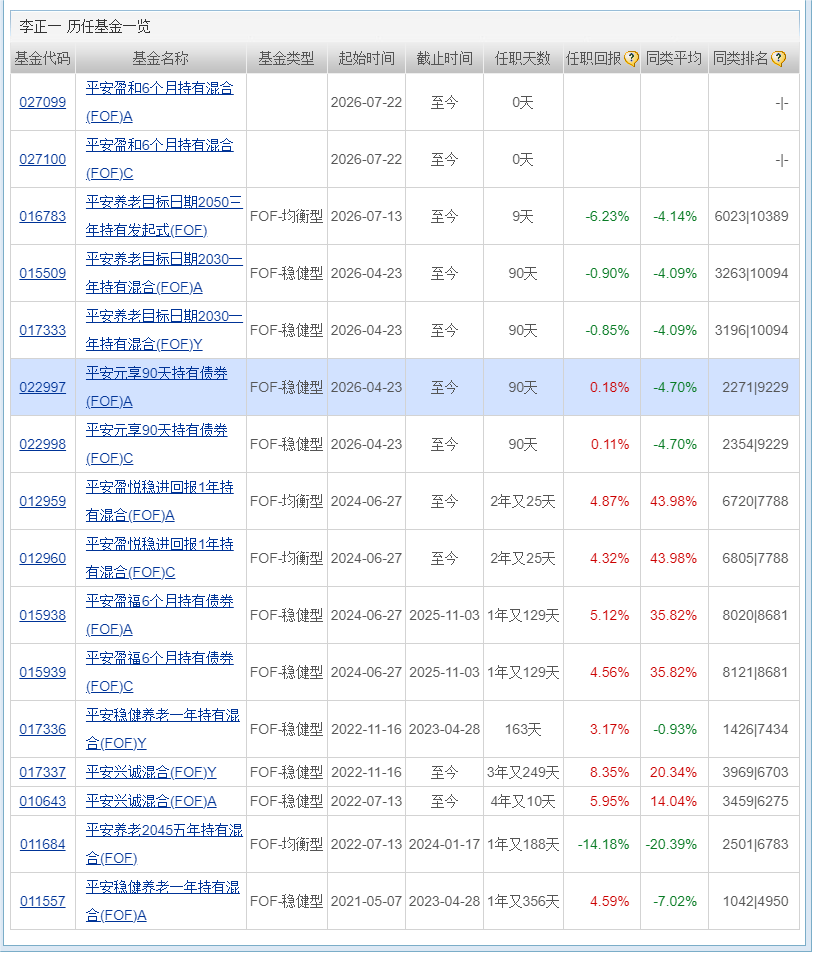Select the 8.35% return value for 017337
The image size is (815, 955).
click(x=610, y=772)
